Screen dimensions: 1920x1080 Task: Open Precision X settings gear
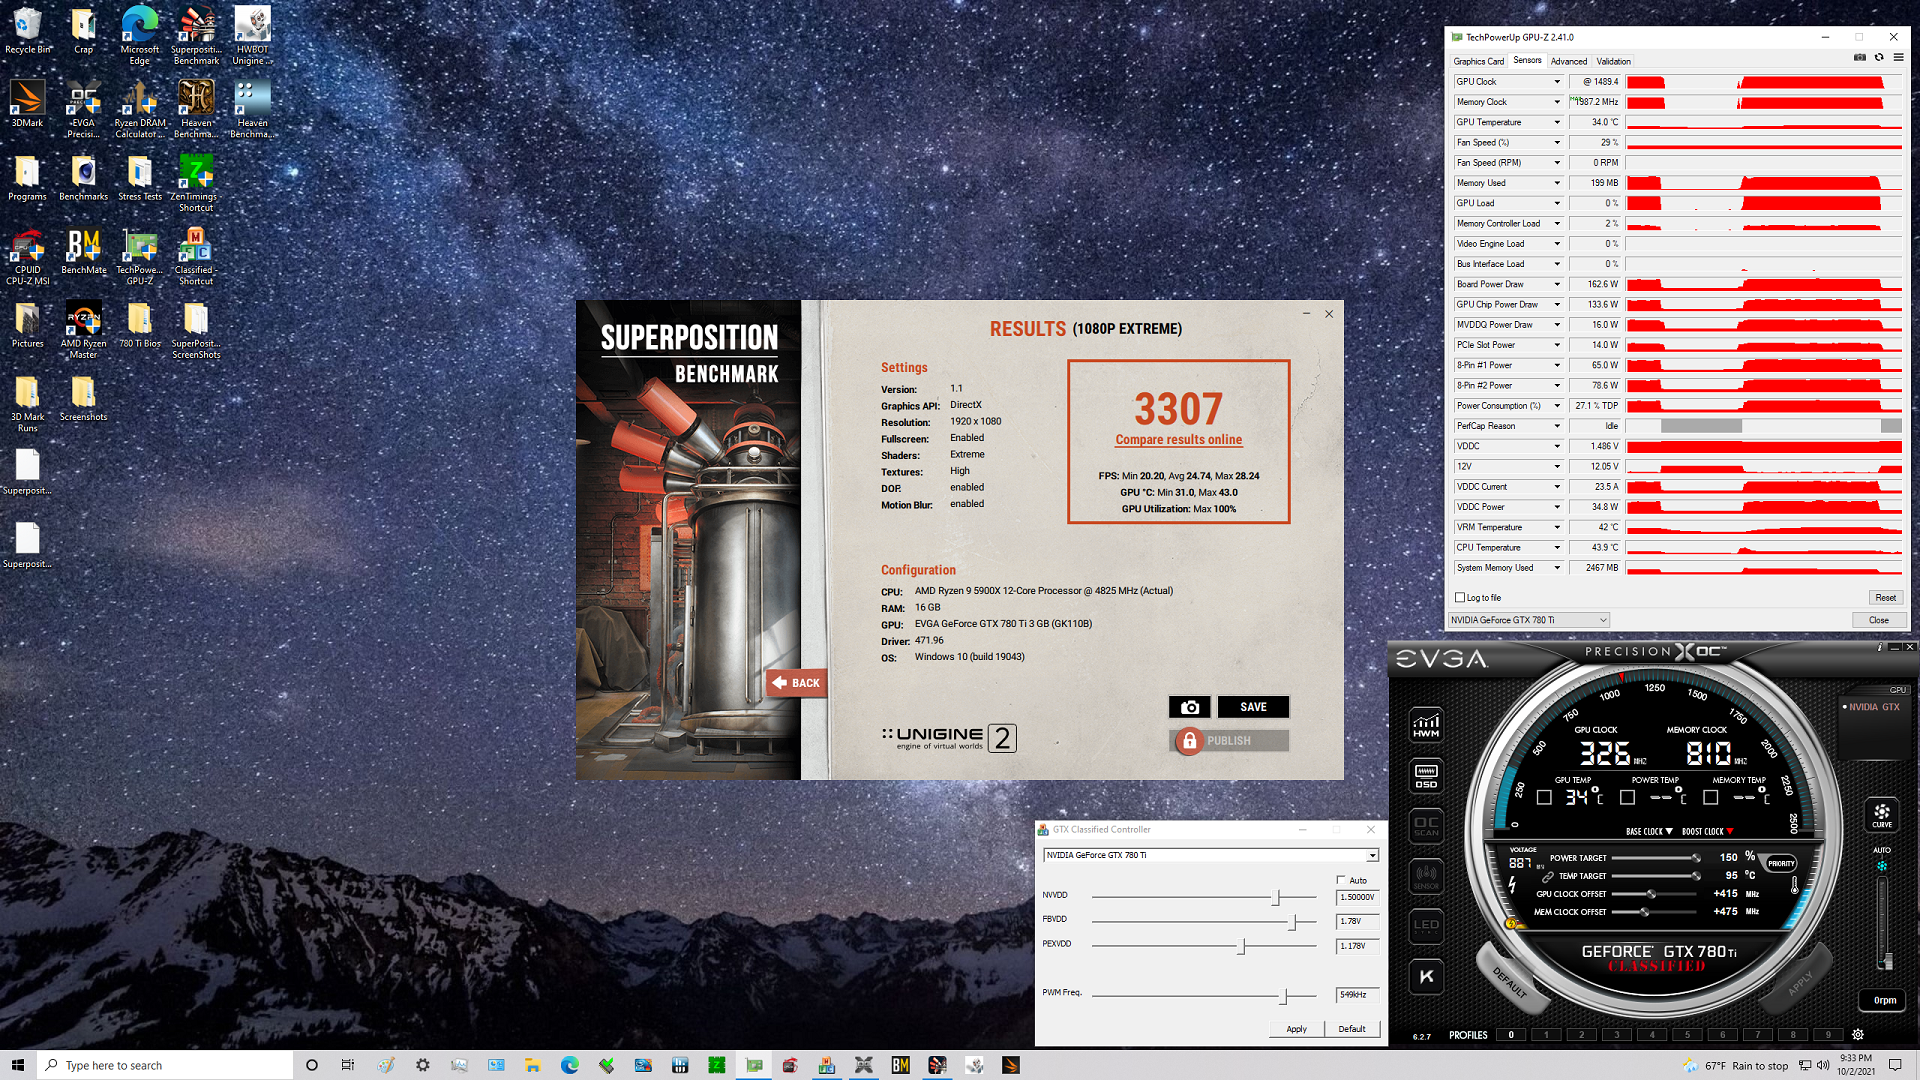tap(1858, 1035)
